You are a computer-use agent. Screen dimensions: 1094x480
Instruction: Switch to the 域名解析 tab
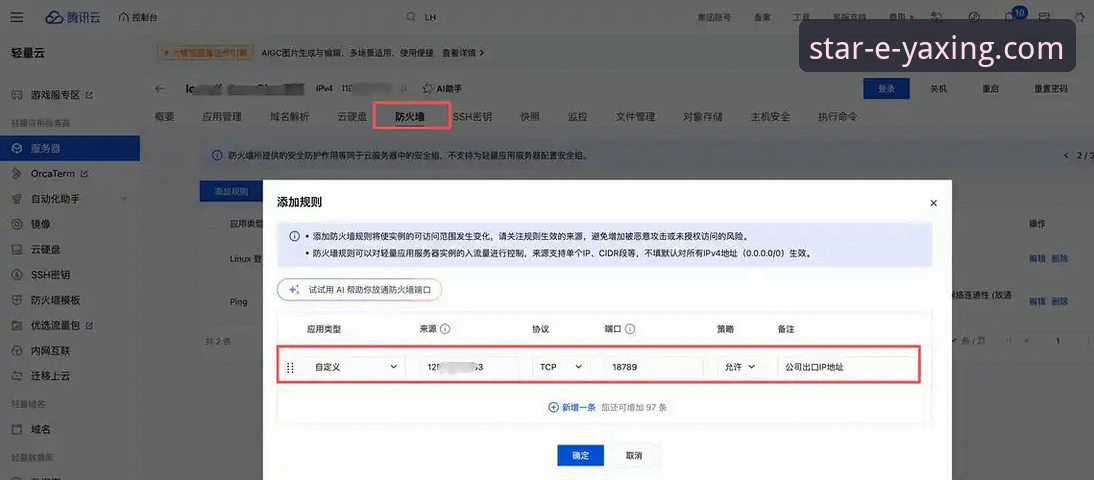(x=290, y=117)
